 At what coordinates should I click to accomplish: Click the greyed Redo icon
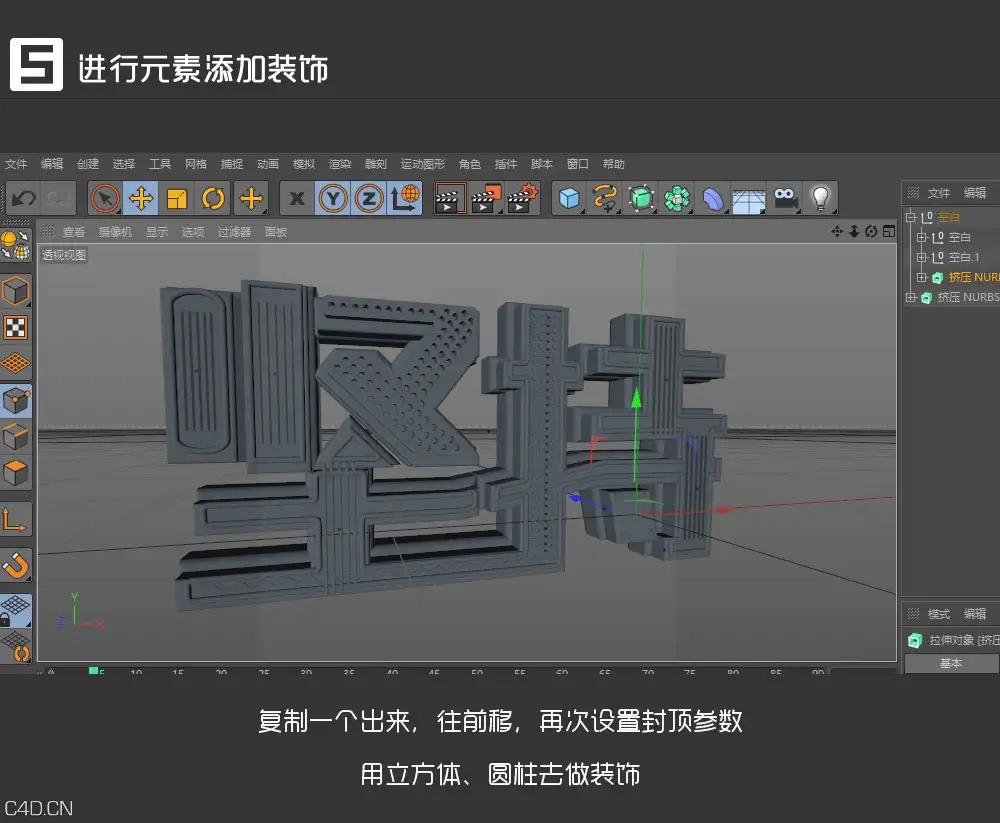coord(57,198)
